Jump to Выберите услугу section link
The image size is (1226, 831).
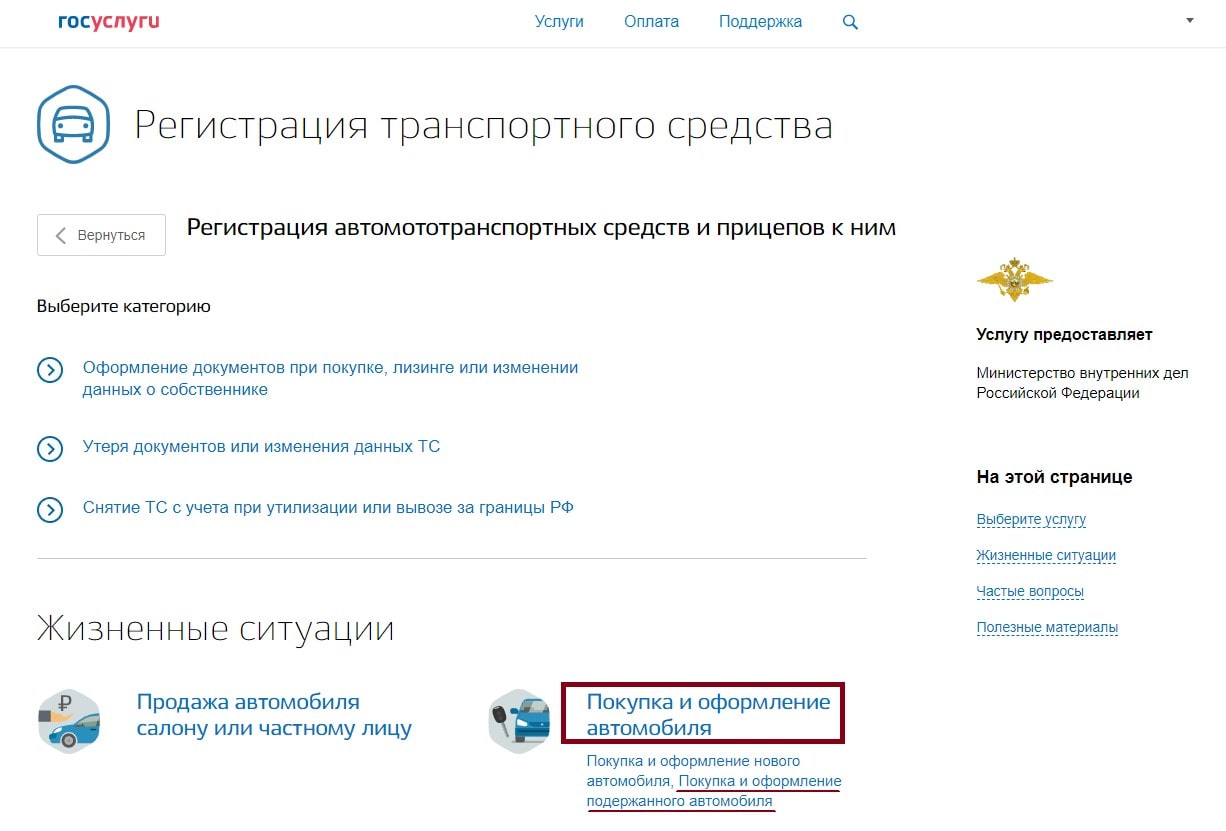click(1031, 520)
